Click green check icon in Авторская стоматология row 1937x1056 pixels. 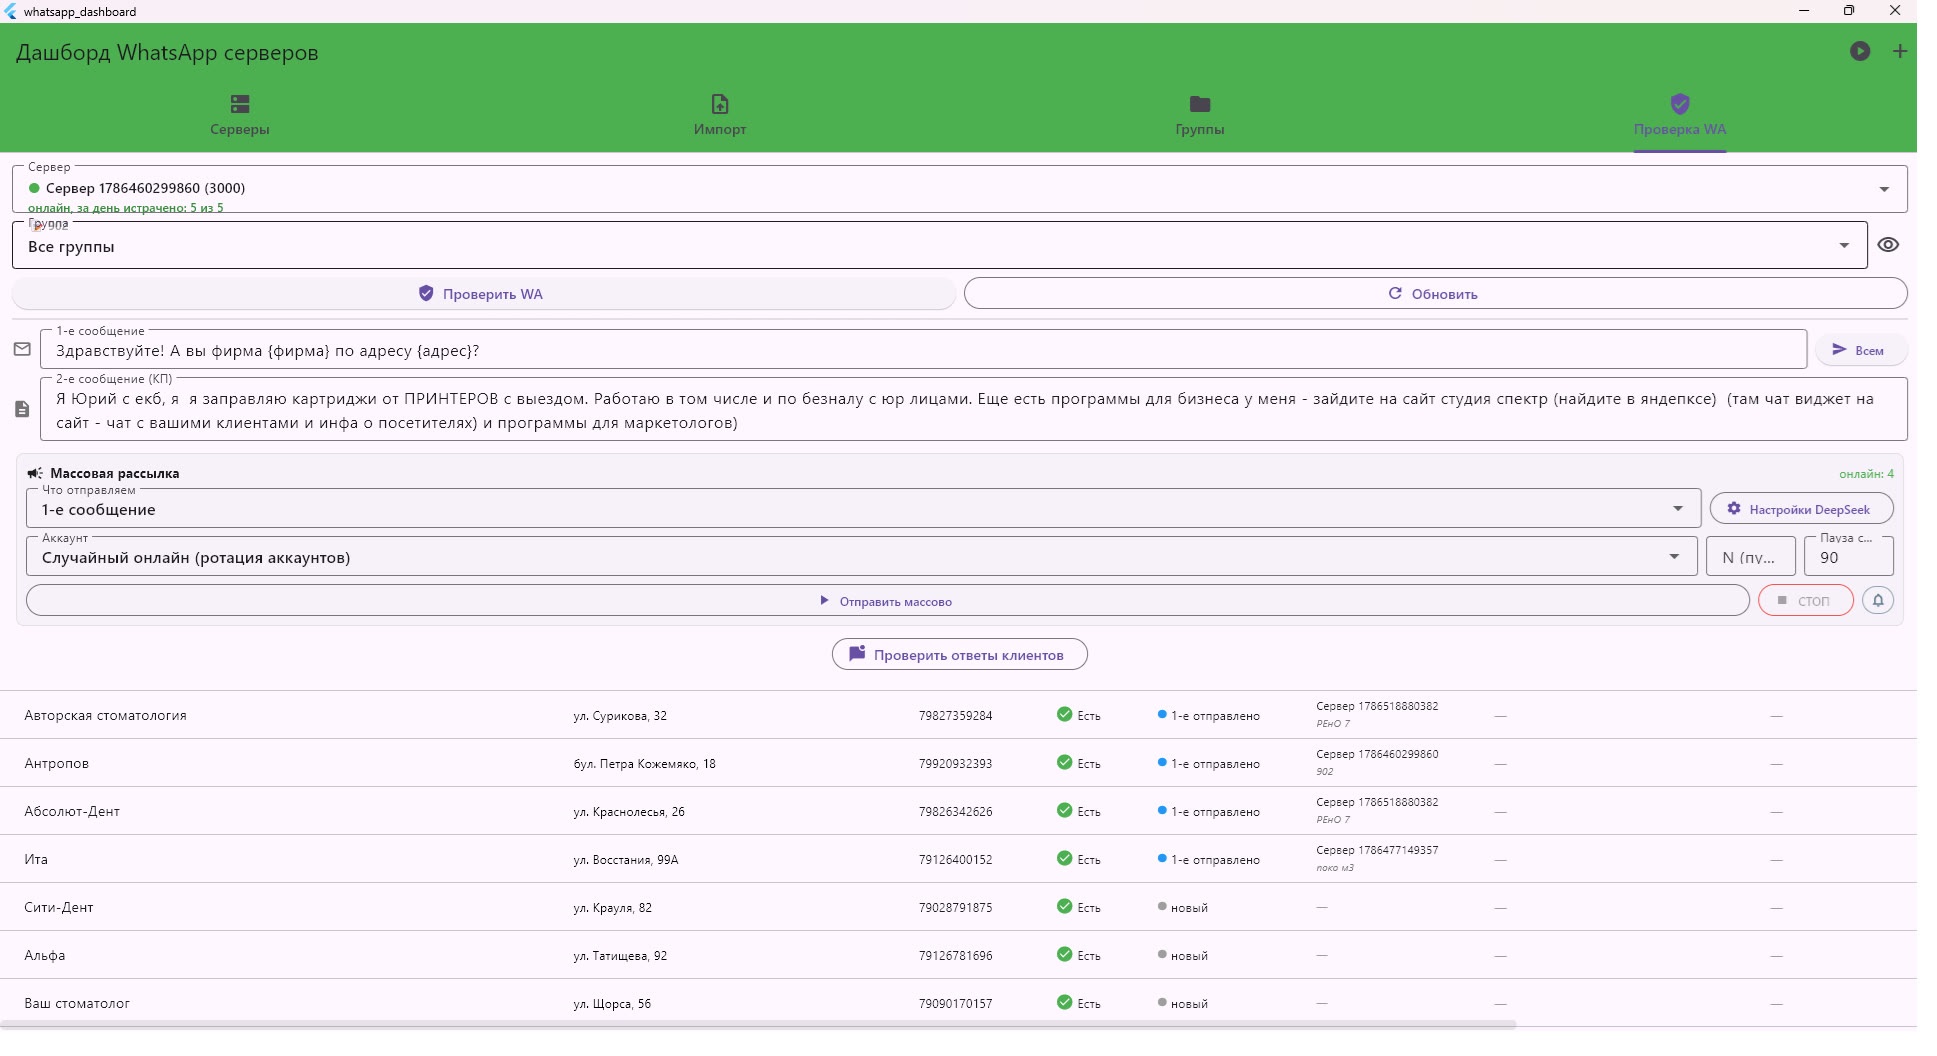[x=1064, y=714]
